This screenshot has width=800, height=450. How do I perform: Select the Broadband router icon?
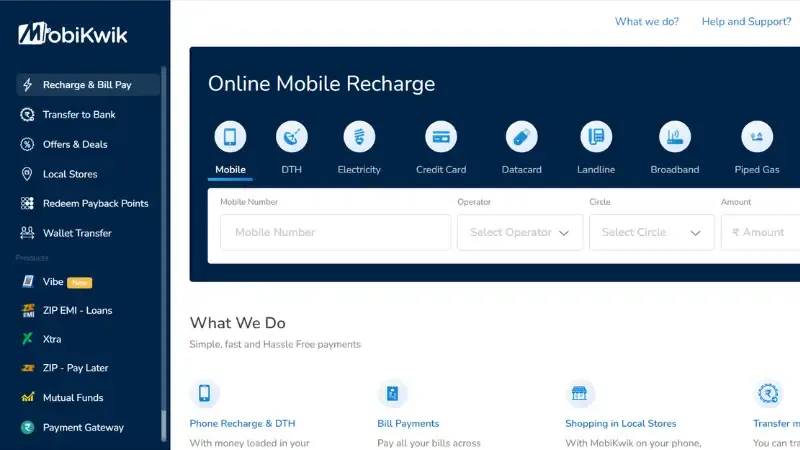pos(674,137)
